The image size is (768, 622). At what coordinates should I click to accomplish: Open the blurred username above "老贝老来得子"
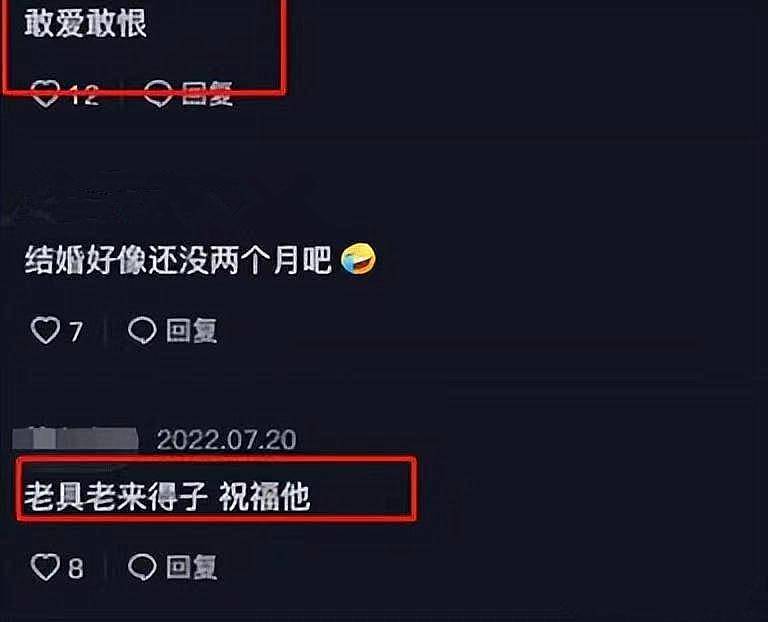tap(75, 439)
